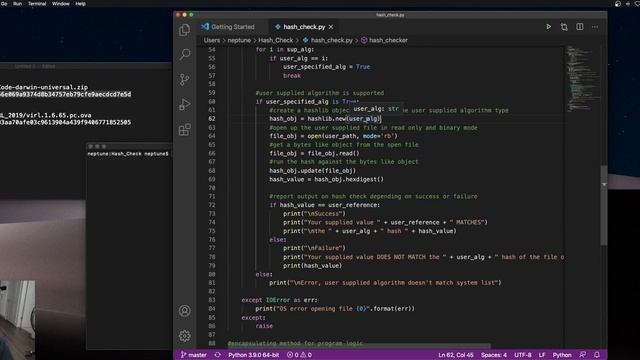Click Ln 62, Col 45 cursor position
Viewport: 640px width, 360px height.
point(456,355)
